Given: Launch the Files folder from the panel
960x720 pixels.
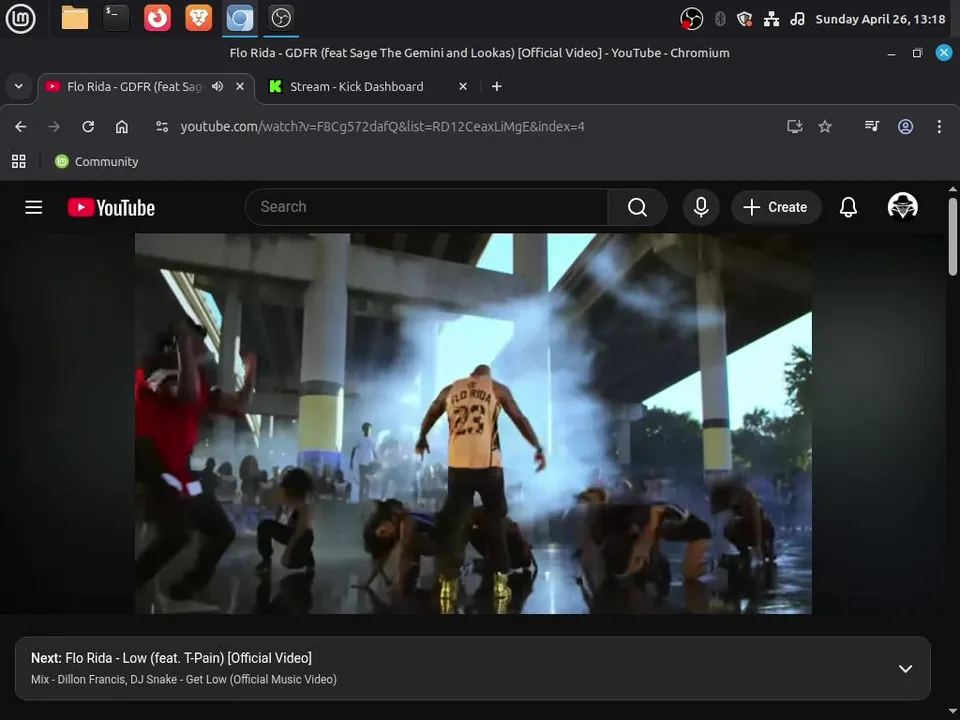Looking at the screenshot, I should 75,18.
